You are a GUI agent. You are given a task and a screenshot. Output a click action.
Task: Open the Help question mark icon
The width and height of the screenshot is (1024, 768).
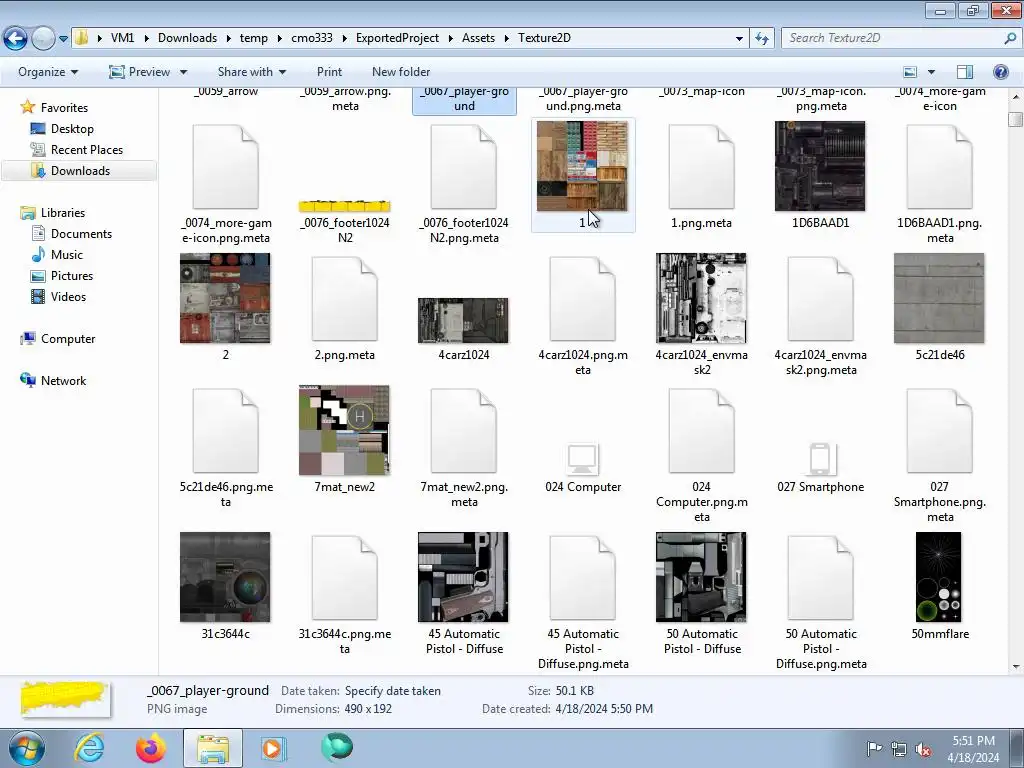coord(1000,72)
